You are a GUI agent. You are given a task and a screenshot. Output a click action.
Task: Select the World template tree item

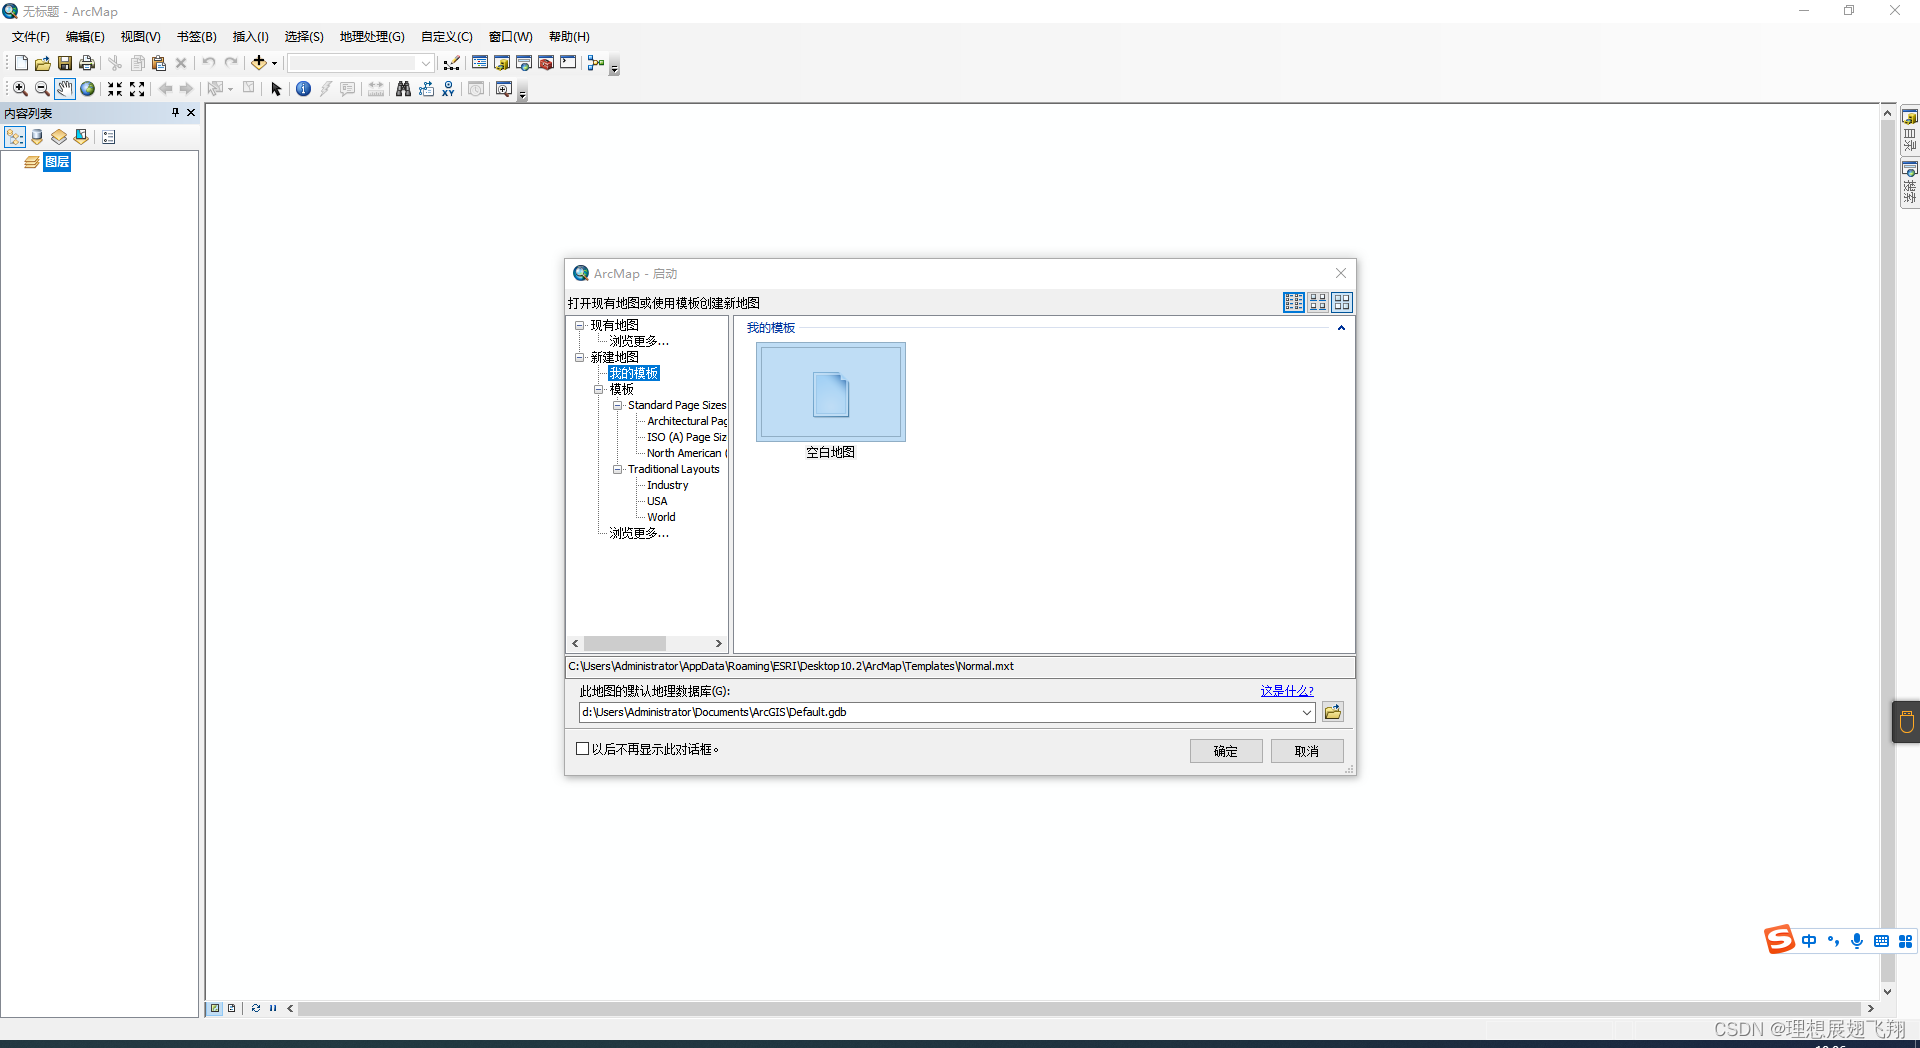click(x=661, y=517)
